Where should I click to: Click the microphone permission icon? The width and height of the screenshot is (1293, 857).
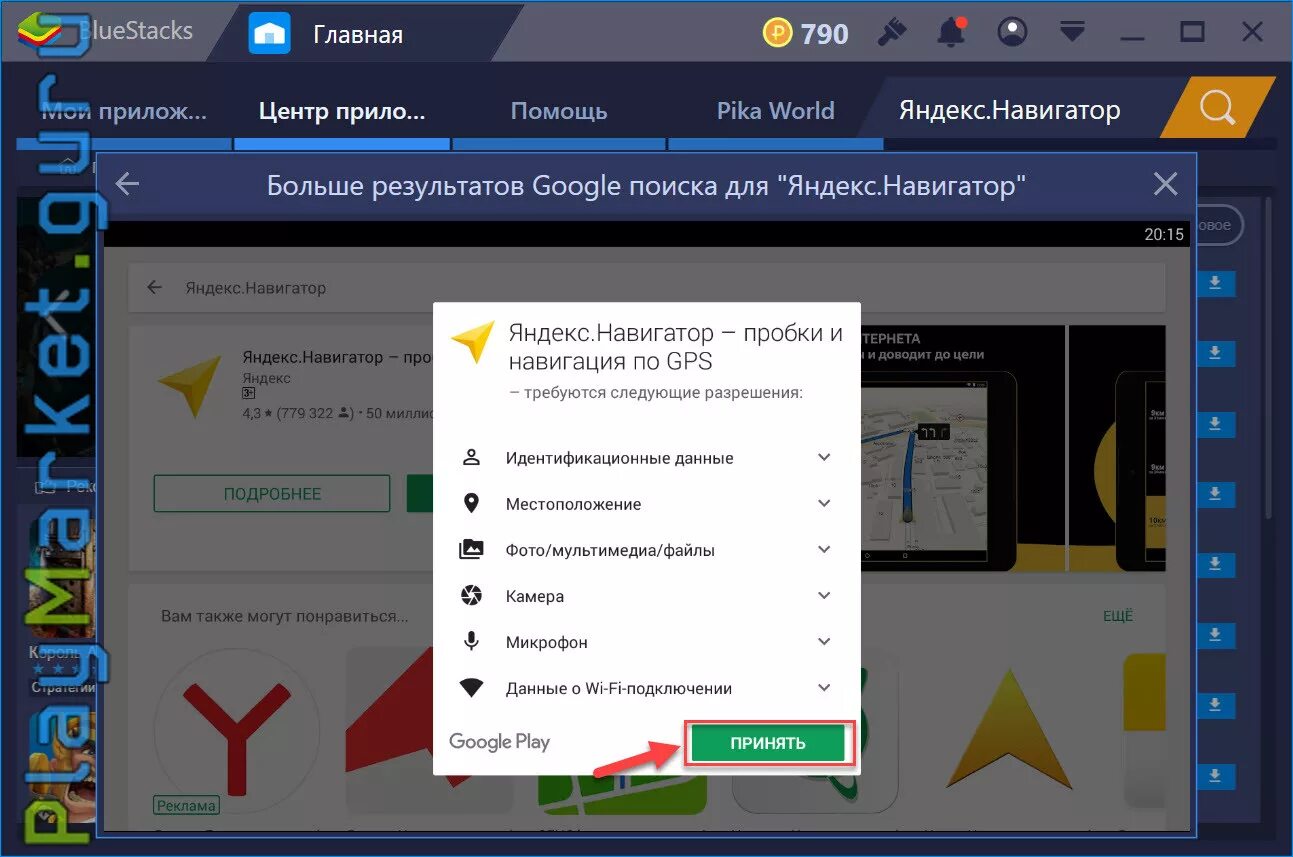pyautogui.click(x=471, y=641)
